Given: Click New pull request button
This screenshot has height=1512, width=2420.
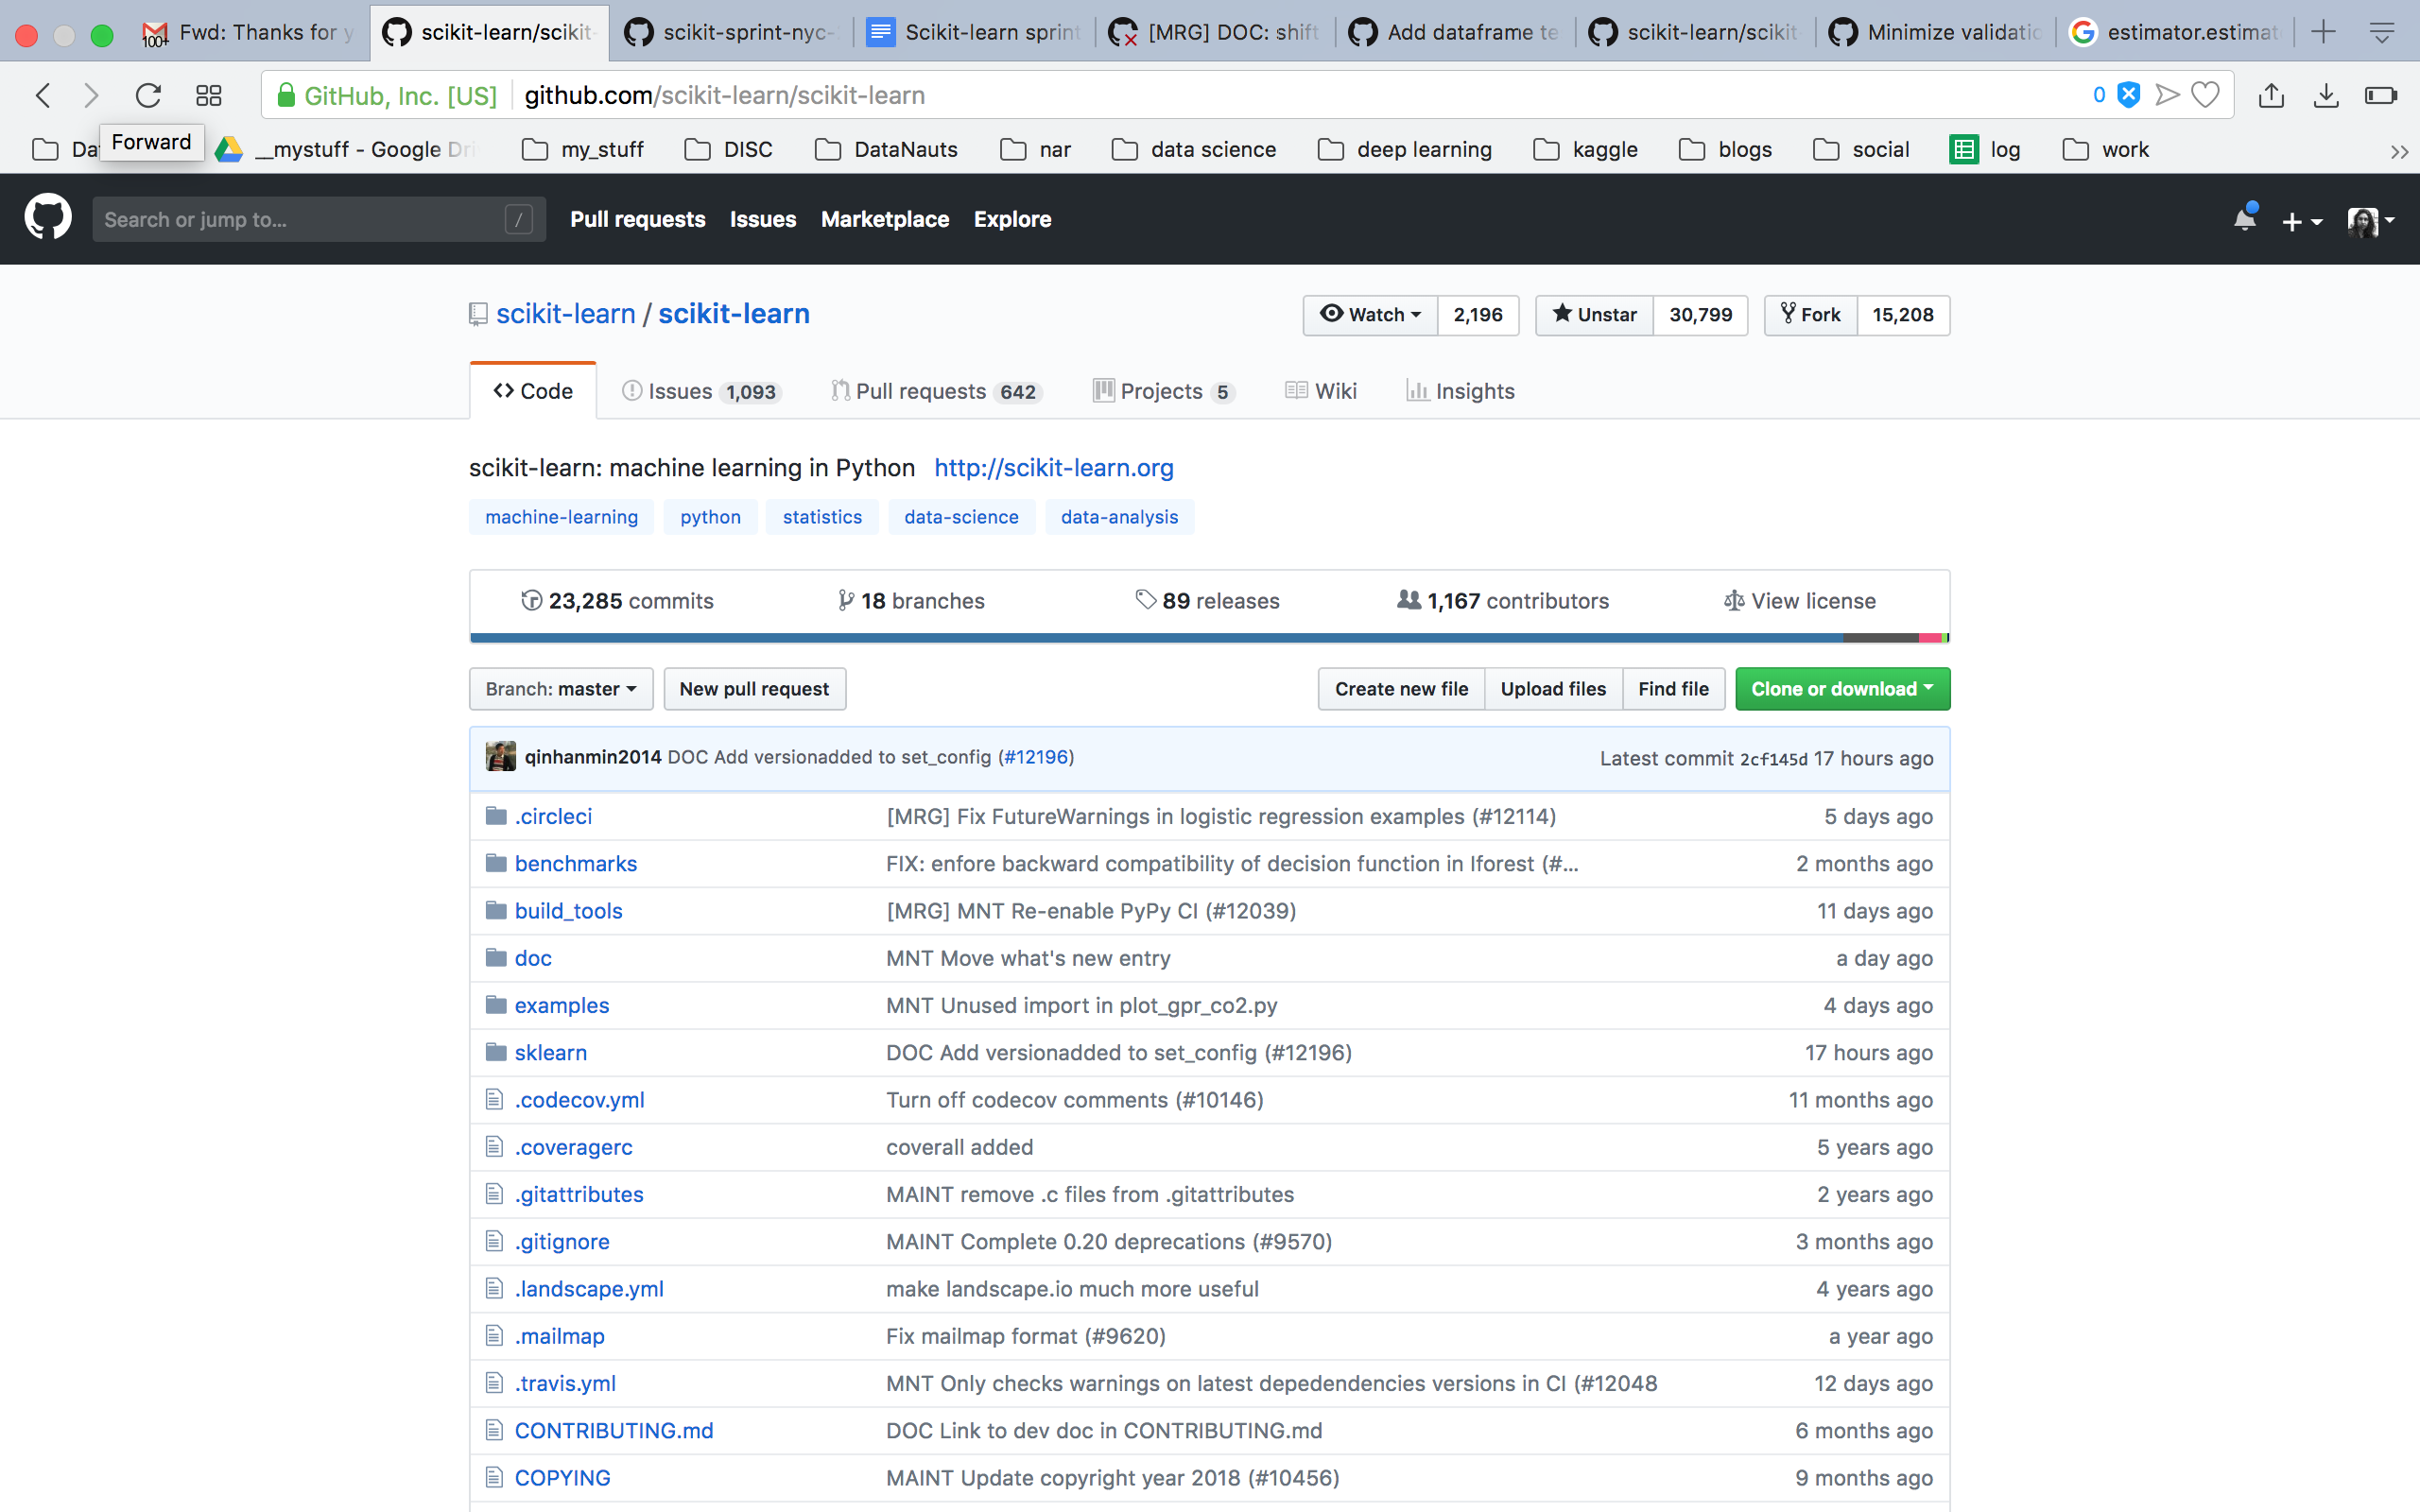Looking at the screenshot, I should tap(755, 689).
